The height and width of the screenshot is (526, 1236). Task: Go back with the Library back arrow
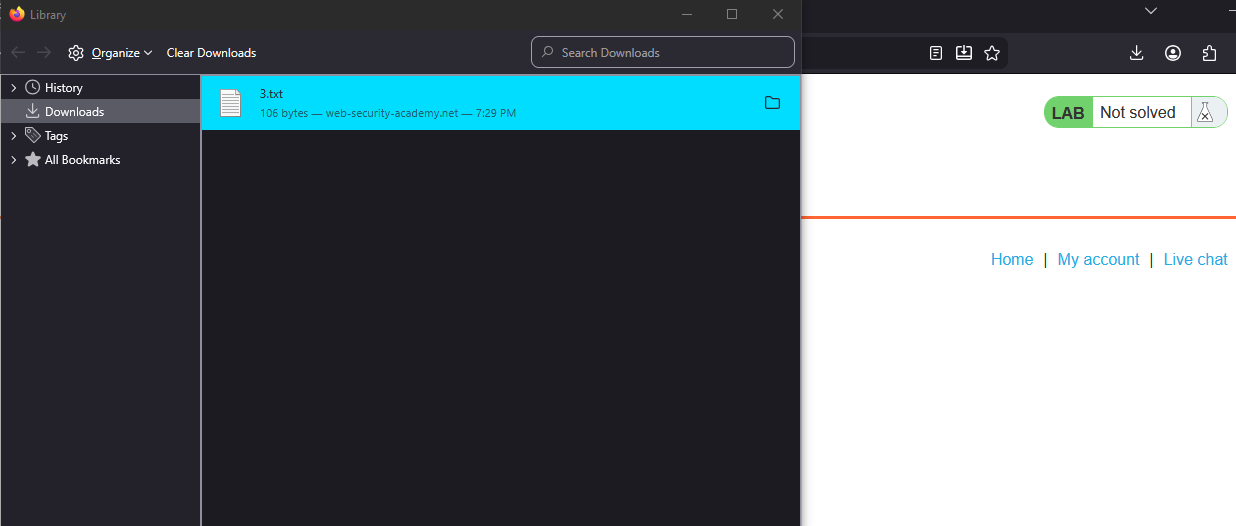pyautogui.click(x=18, y=53)
